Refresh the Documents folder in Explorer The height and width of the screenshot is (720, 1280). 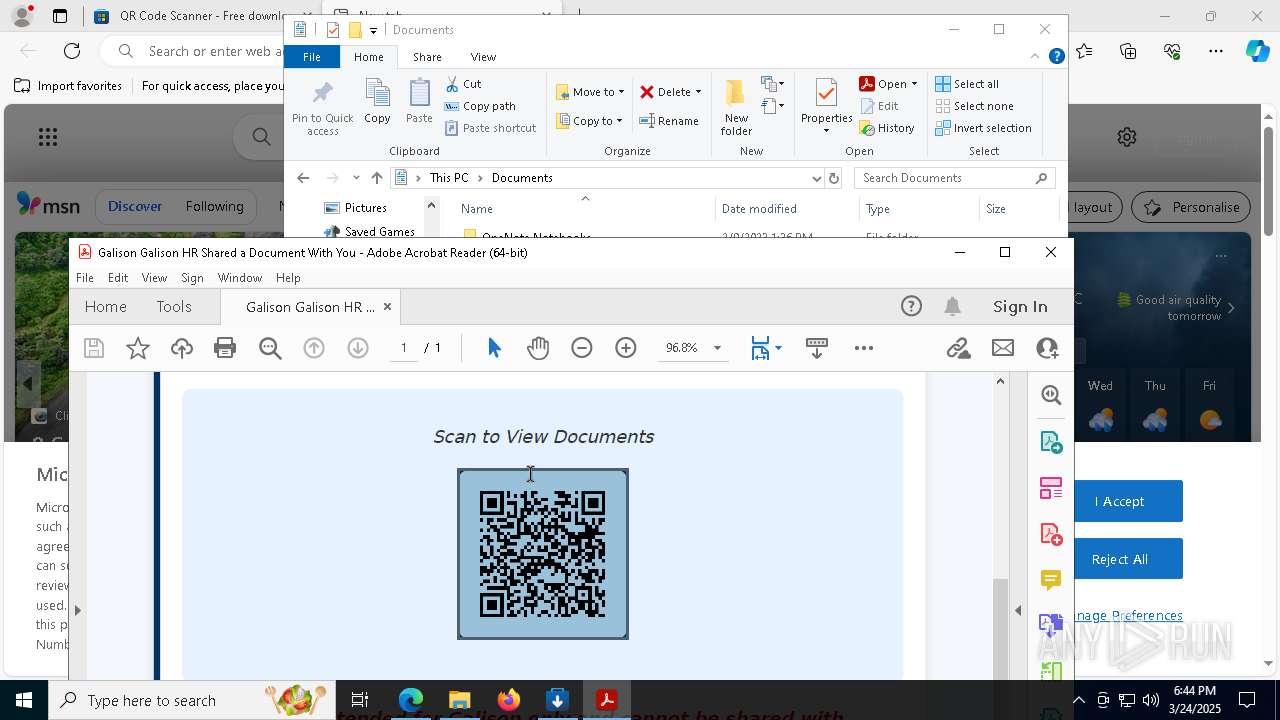click(x=834, y=178)
